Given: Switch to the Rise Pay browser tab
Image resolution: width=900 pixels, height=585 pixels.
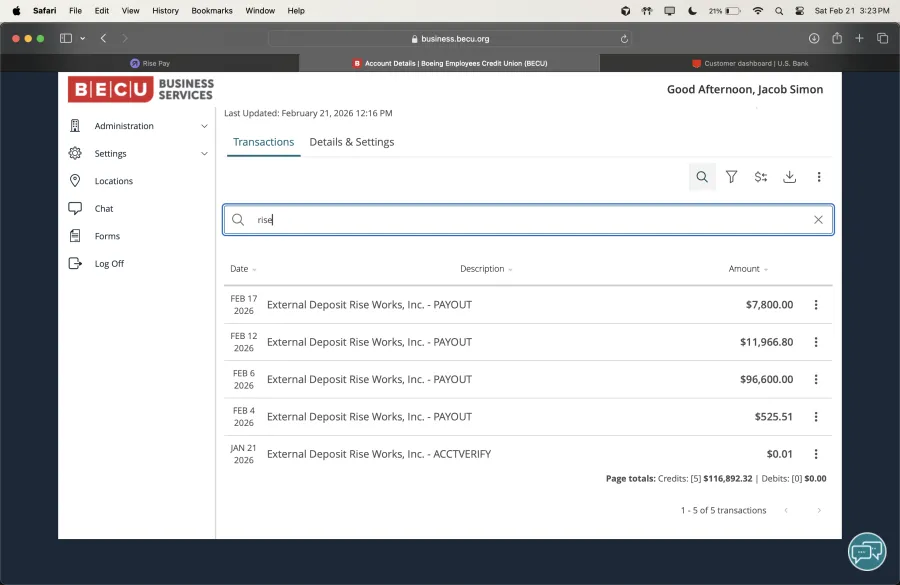Looking at the screenshot, I should [x=150, y=63].
